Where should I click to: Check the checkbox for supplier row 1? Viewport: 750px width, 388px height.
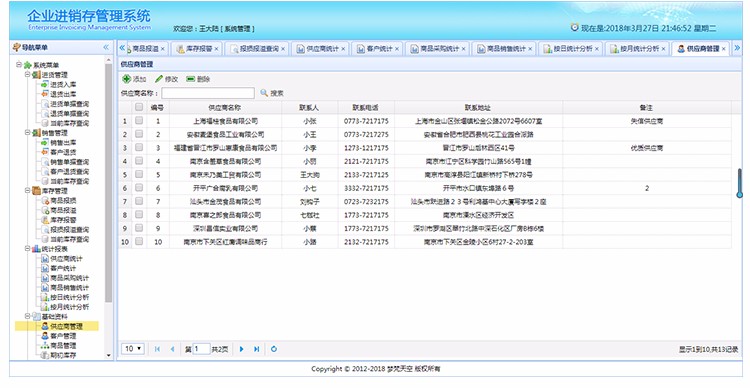click(139, 121)
